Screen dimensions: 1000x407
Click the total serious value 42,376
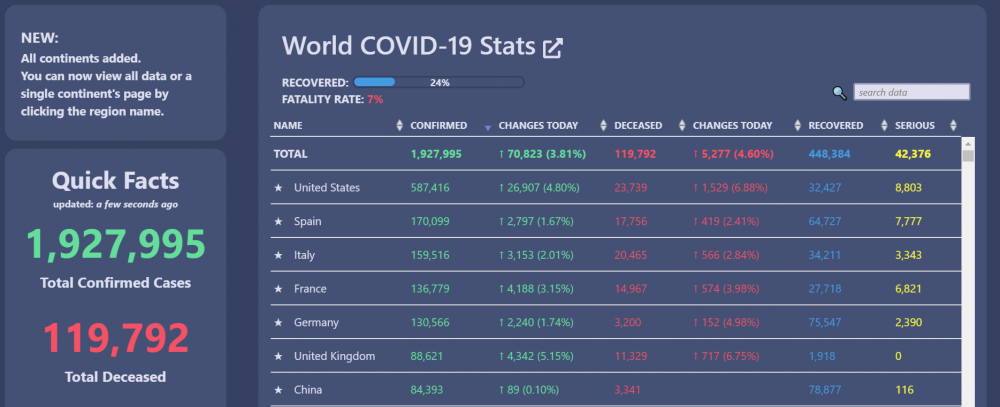pyautogui.click(x=913, y=154)
